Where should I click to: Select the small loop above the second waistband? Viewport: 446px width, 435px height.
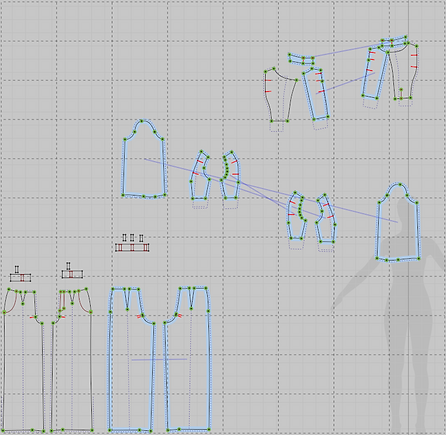click(x=68, y=266)
